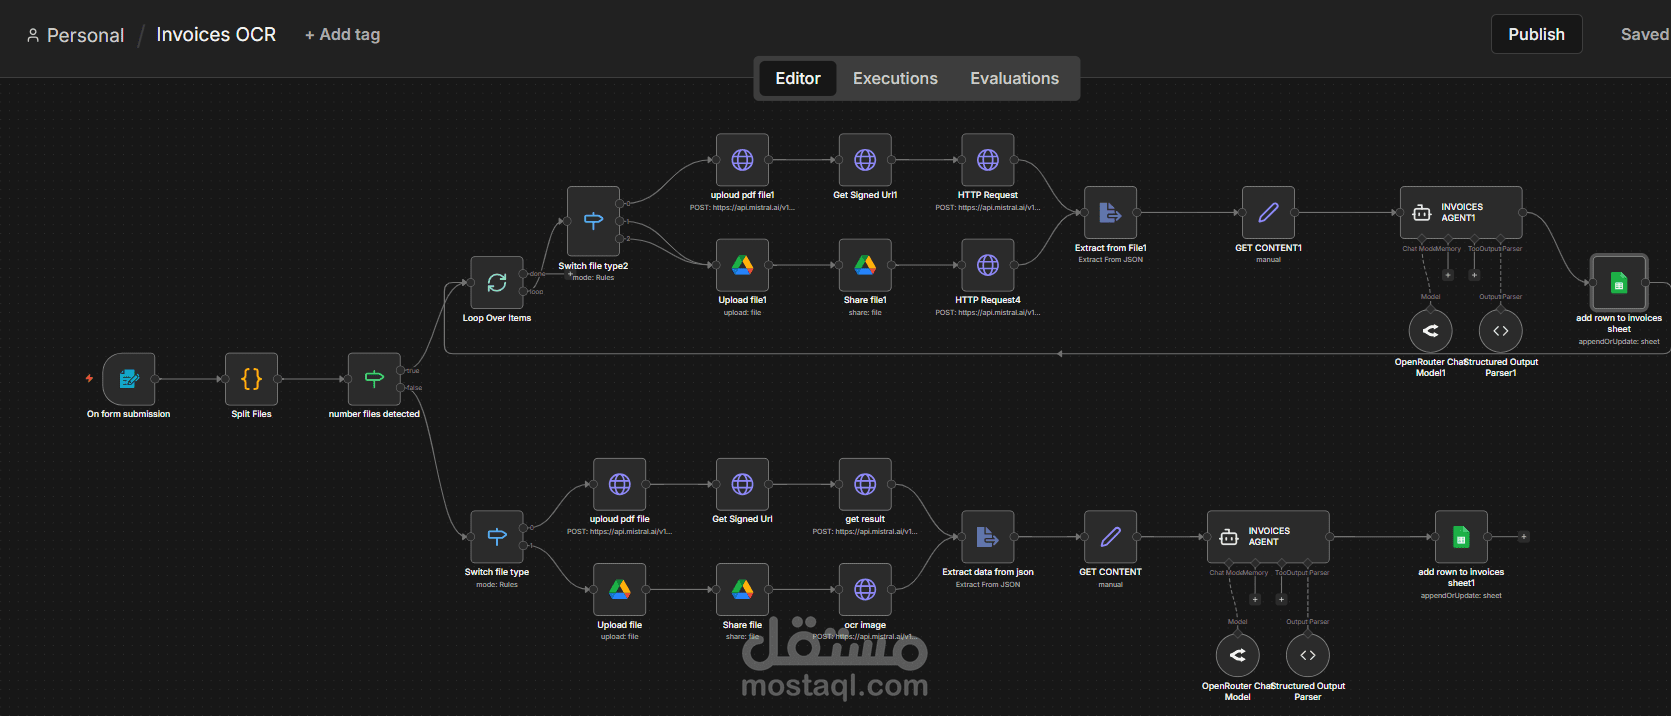Image resolution: width=1671 pixels, height=716 pixels.
Task: Open the Personal project breadcrumb
Action: (75, 35)
